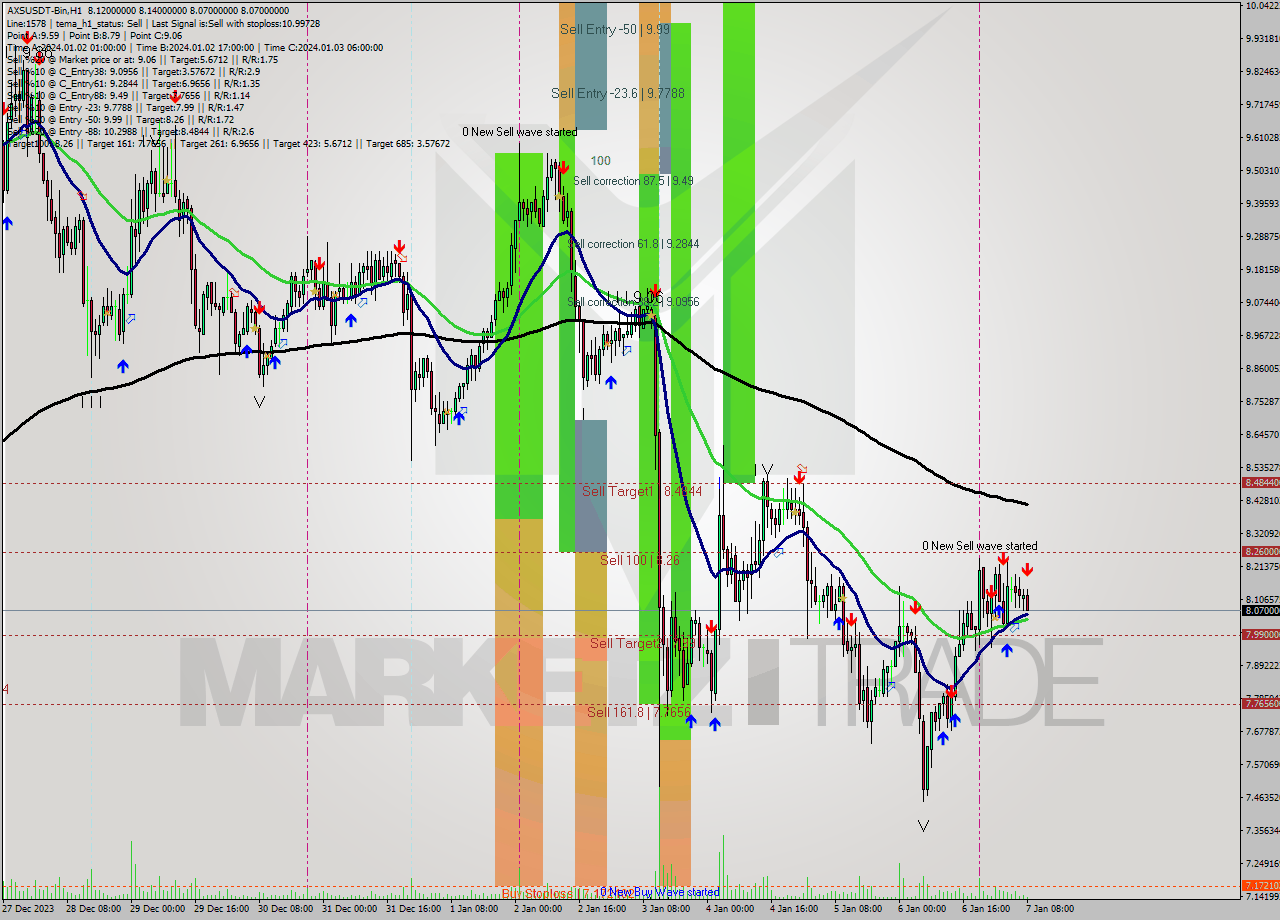Select the 'Time B:2024.01.02 17:00:00' text line
This screenshot has width=1280, height=920.
[194, 47]
